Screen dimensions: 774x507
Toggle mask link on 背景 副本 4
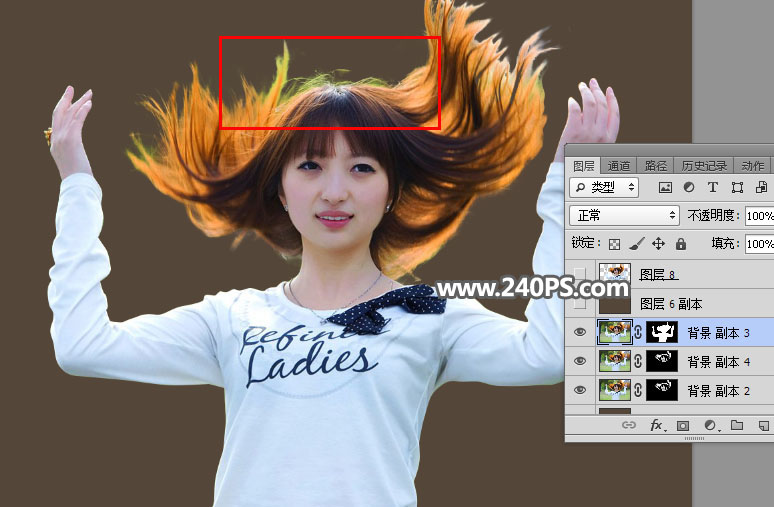point(638,361)
